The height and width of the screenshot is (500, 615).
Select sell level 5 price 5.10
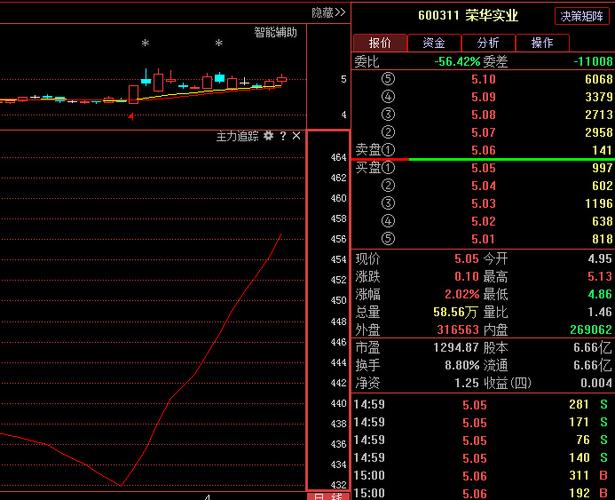click(x=483, y=79)
